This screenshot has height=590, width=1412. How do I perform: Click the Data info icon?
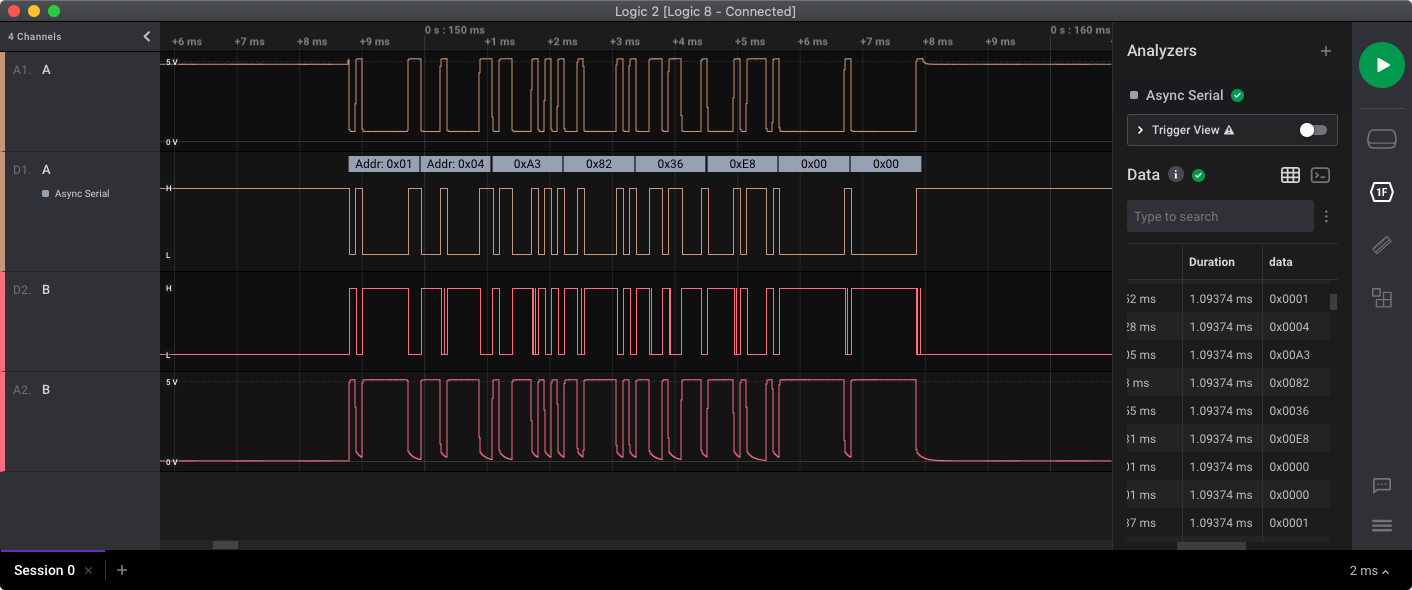pyautogui.click(x=1176, y=174)
